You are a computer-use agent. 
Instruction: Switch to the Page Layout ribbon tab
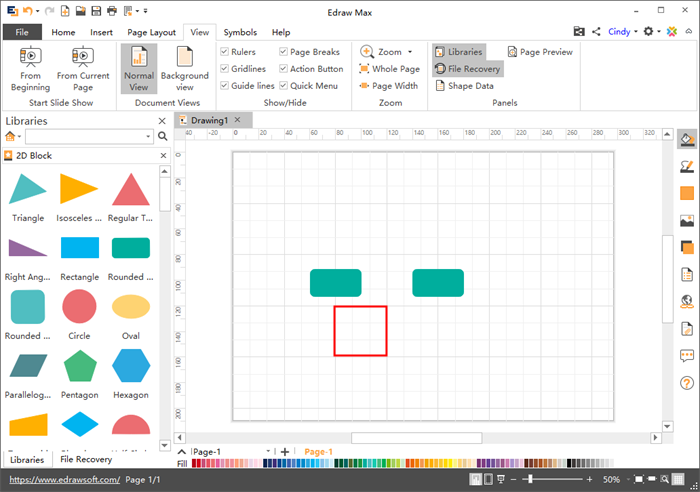coord(151,32)
